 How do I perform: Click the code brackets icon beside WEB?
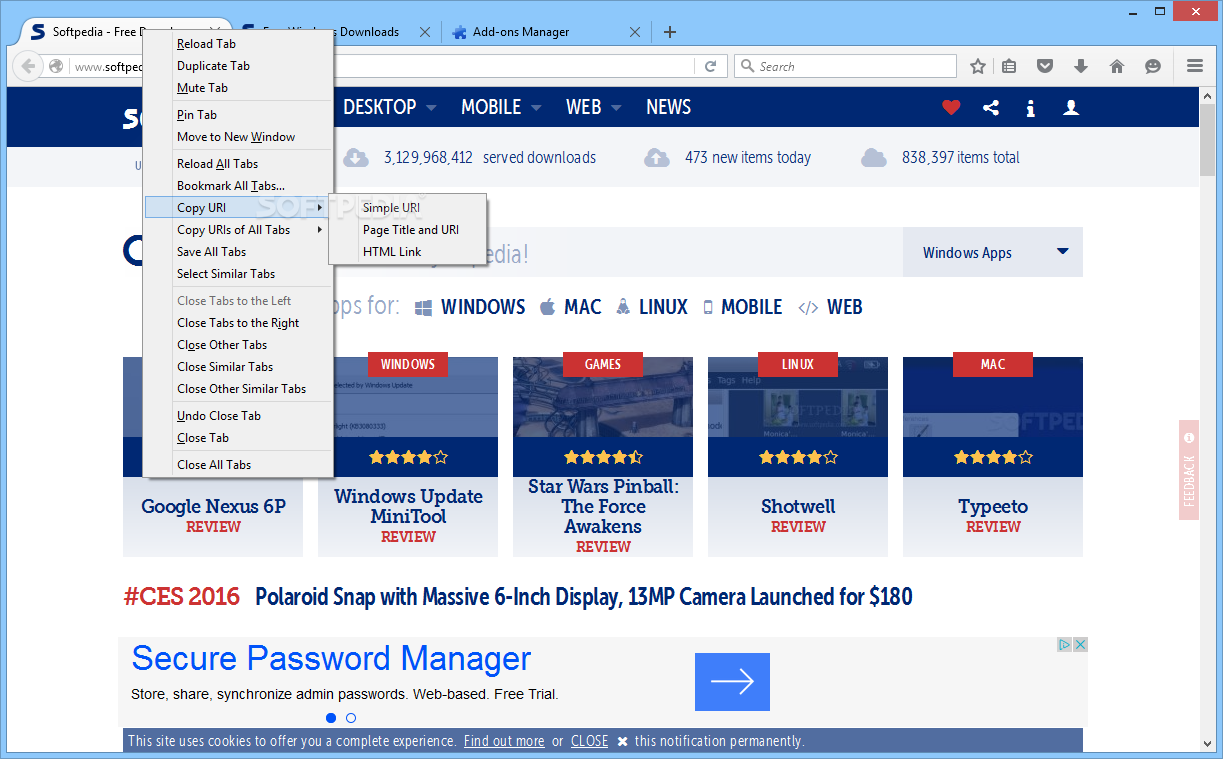808,308
